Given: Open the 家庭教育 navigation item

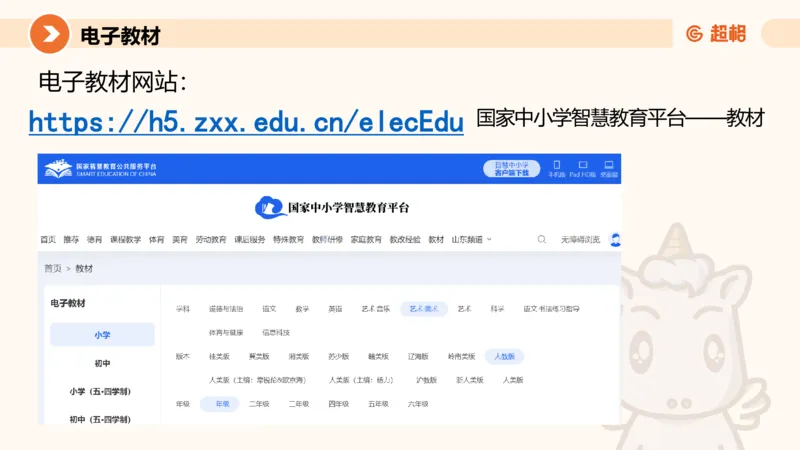Looking at the screenshot, I should [366, 239].
